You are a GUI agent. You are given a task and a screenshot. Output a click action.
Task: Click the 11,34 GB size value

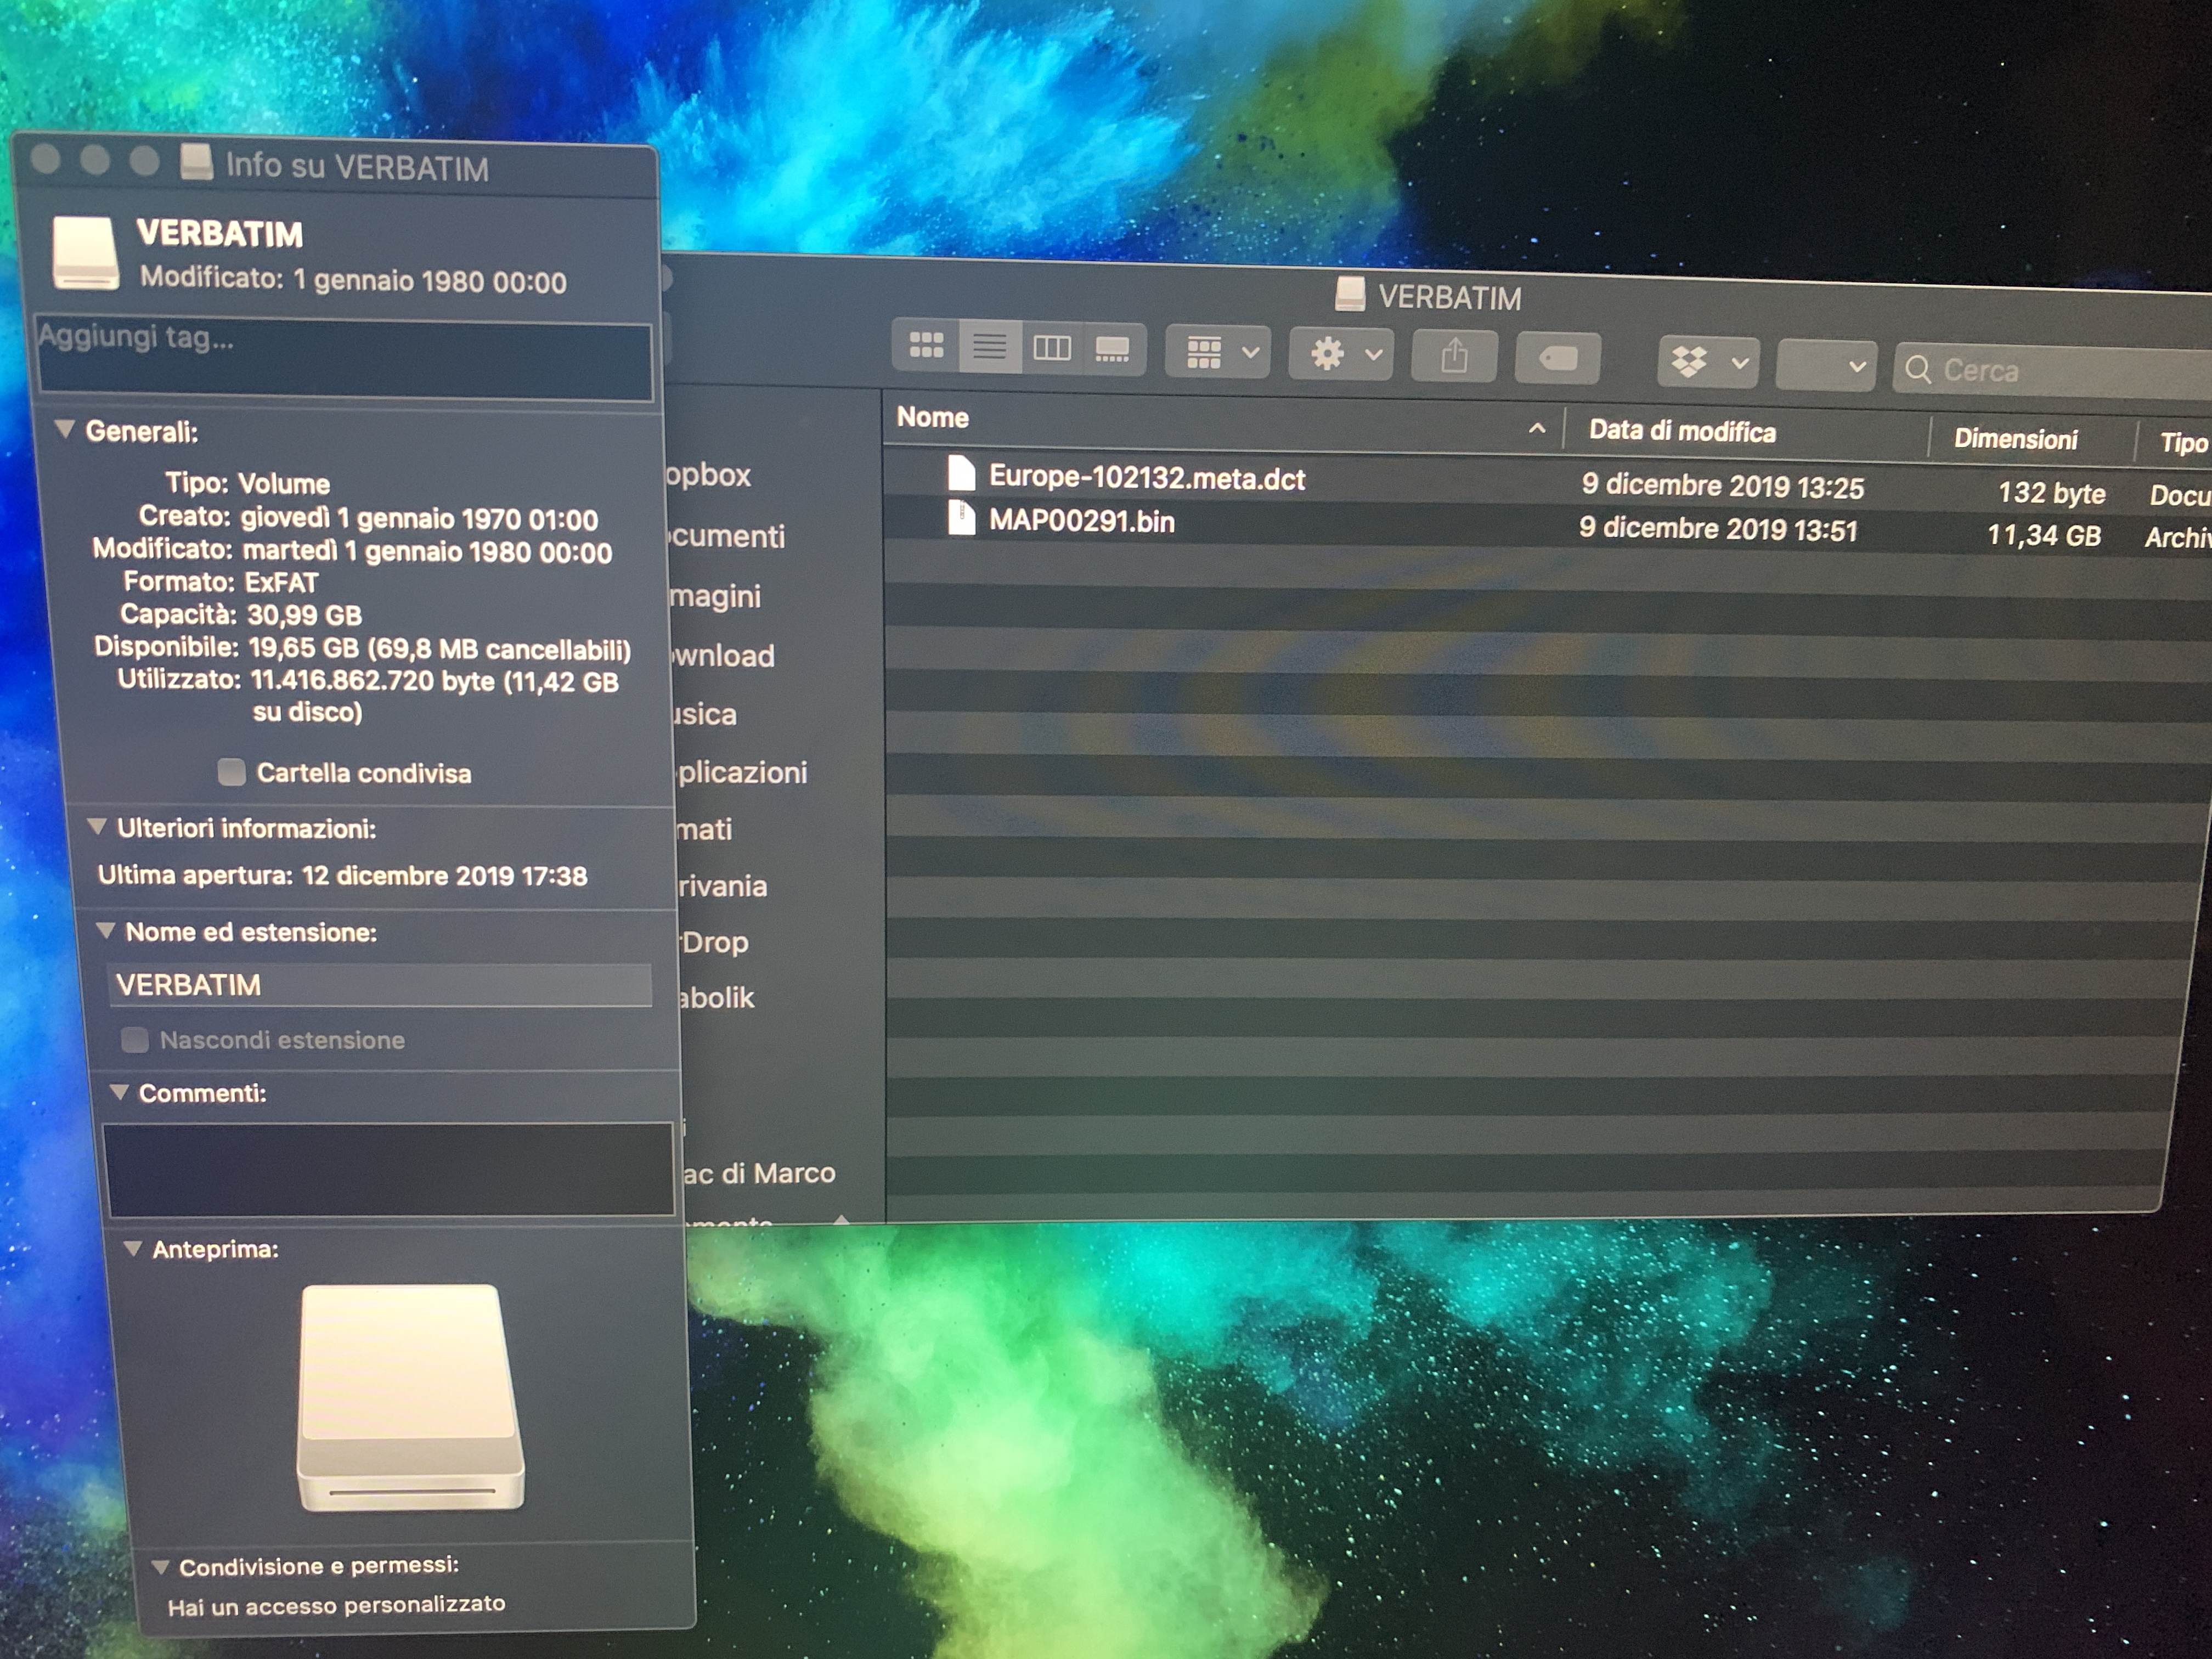pos(2043,535)
